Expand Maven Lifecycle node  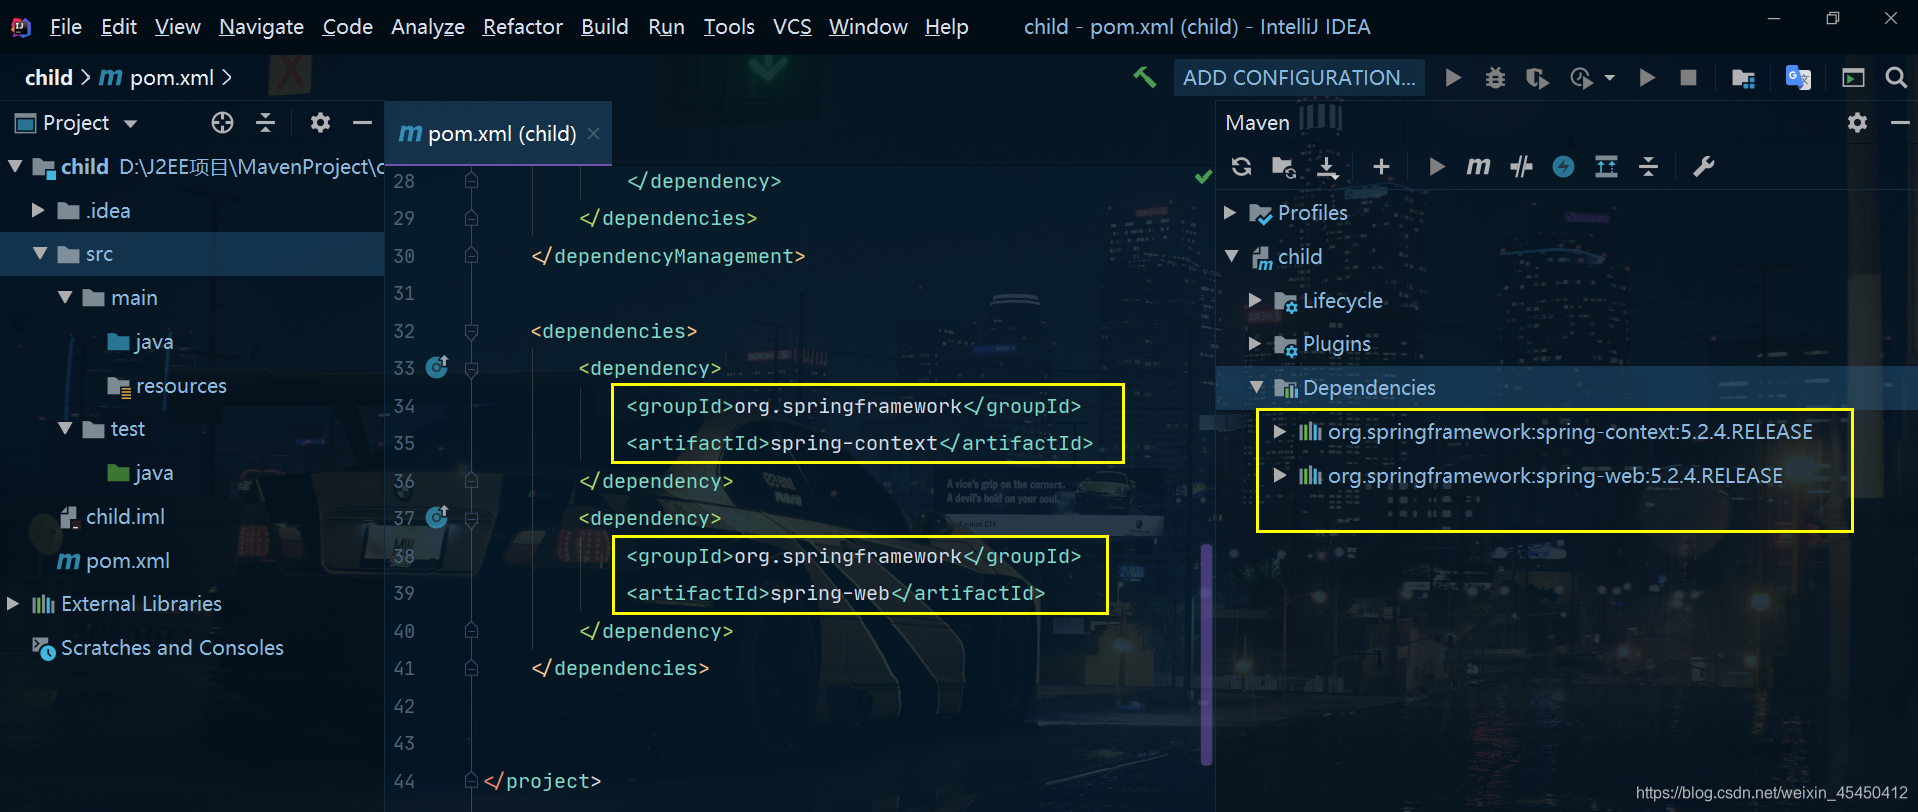pyautogui.click(x=1255, y=300)
